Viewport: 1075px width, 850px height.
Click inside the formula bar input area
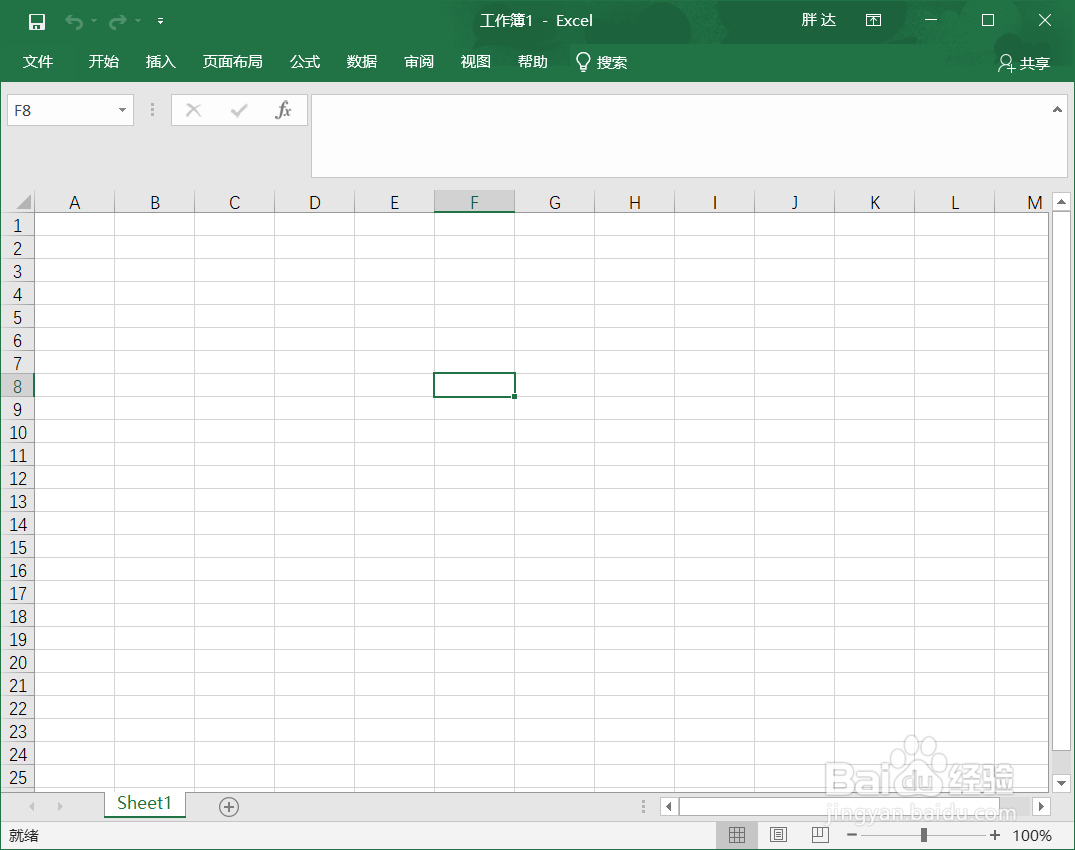681,136
